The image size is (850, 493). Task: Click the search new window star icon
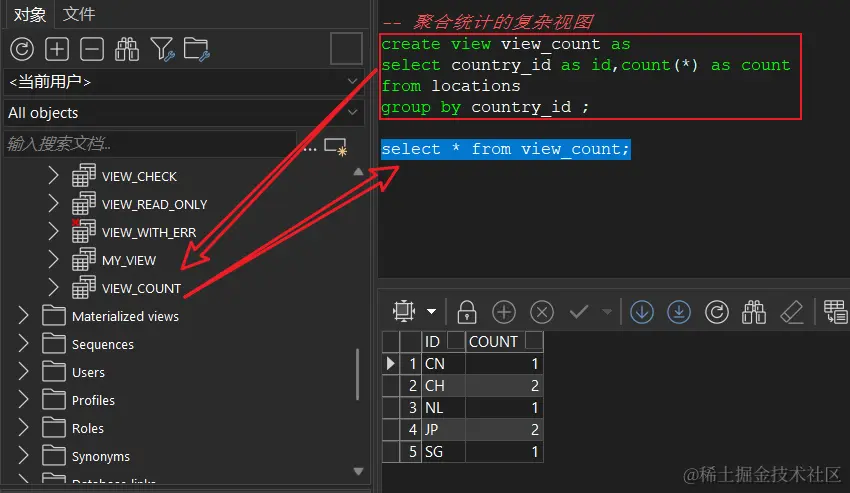pyautogui.click(x=336, y=146)
